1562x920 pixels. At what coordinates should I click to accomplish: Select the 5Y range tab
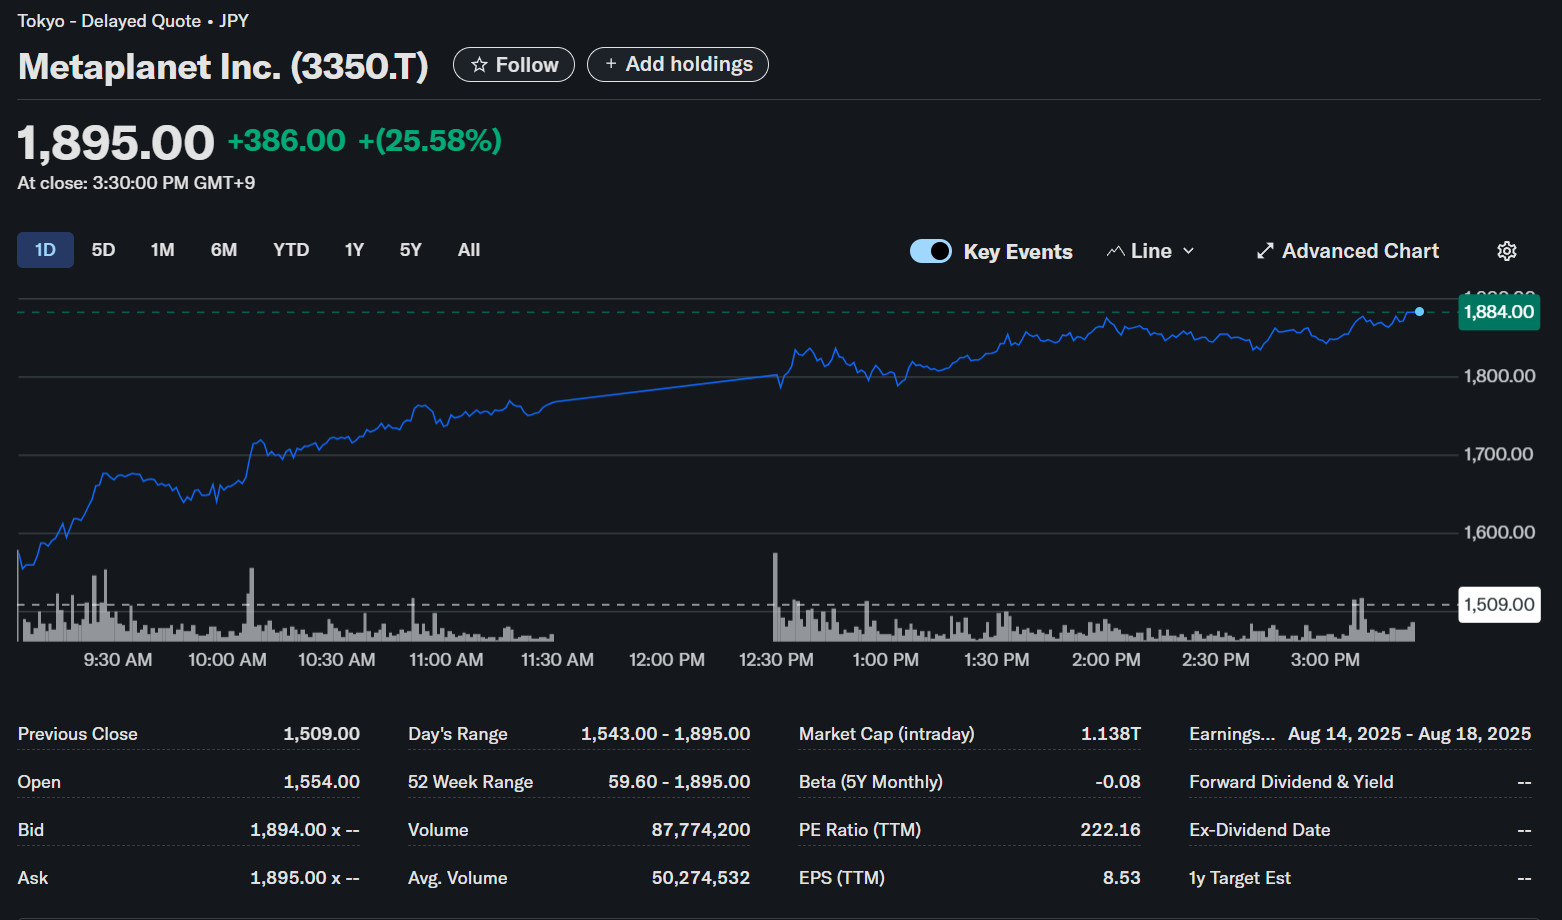(411, 250)
